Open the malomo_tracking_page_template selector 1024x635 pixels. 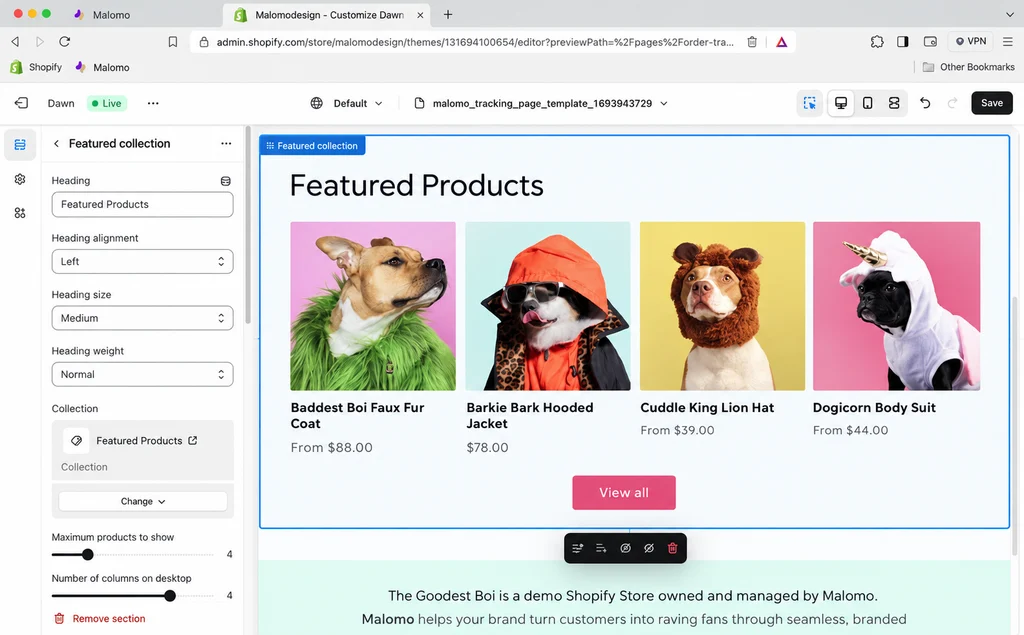coord(541,103)
